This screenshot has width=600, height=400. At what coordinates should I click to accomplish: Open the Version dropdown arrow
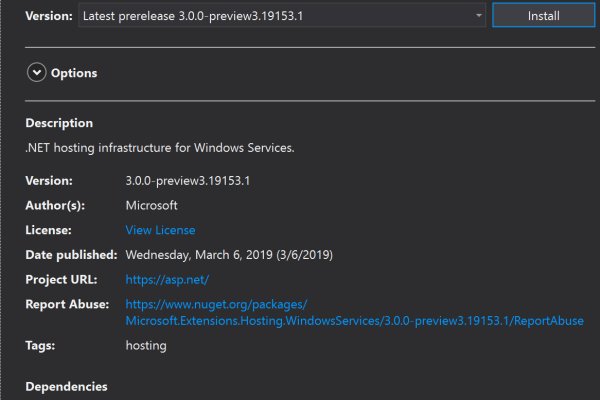click(x=478, y=16)
